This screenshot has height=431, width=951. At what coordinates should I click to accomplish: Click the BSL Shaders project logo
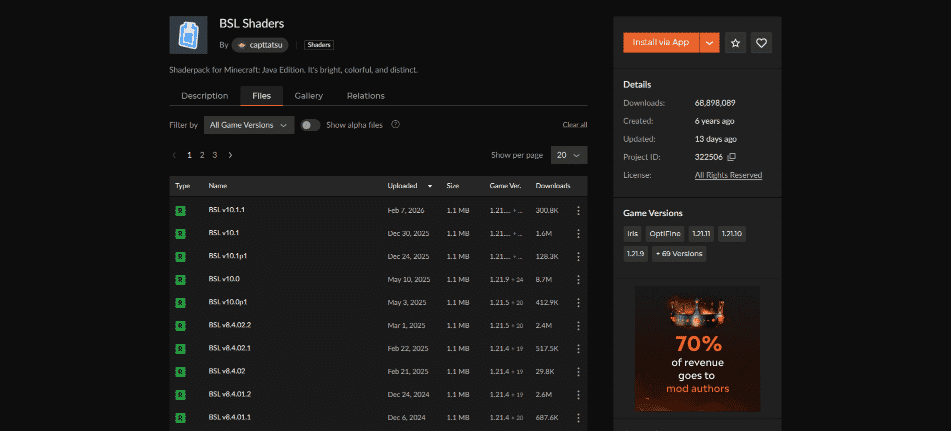point(189,35)
